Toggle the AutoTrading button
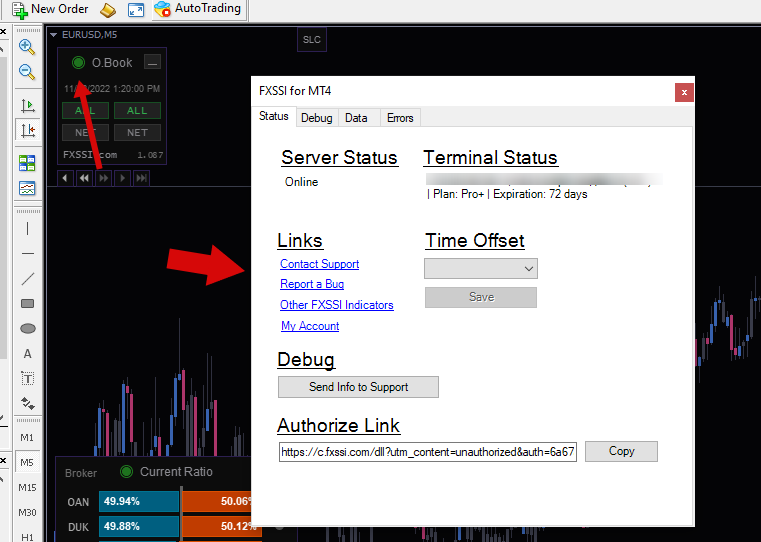 click(x=198, y=9)
